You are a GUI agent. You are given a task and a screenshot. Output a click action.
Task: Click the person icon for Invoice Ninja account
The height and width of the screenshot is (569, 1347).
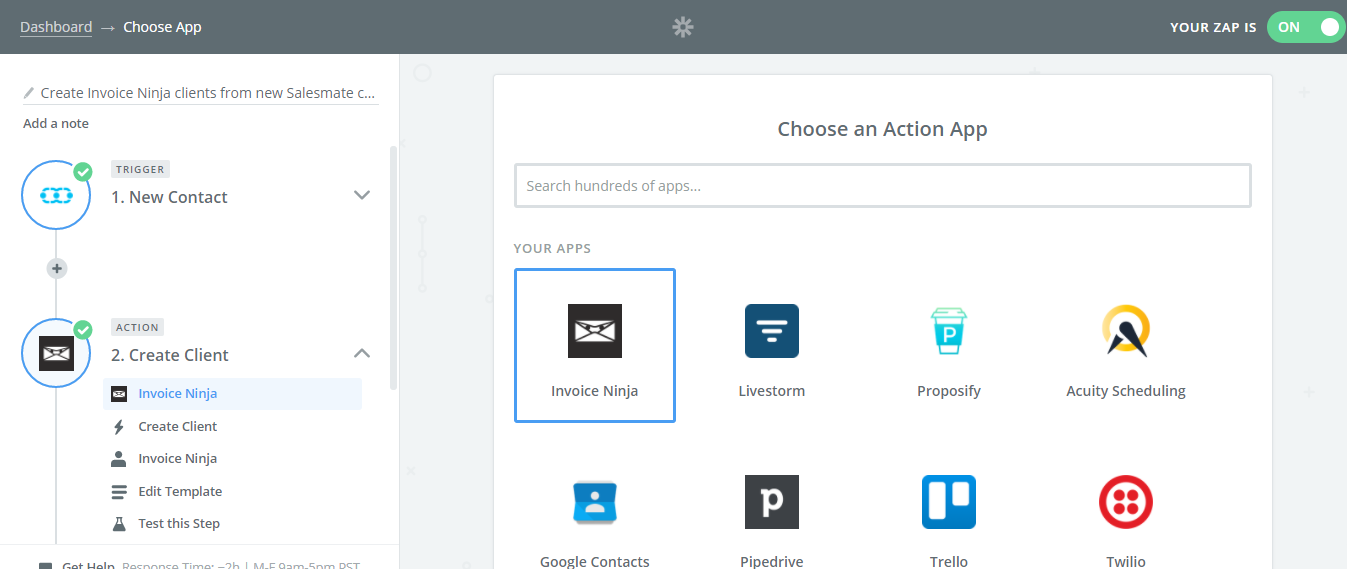(119, 459)
